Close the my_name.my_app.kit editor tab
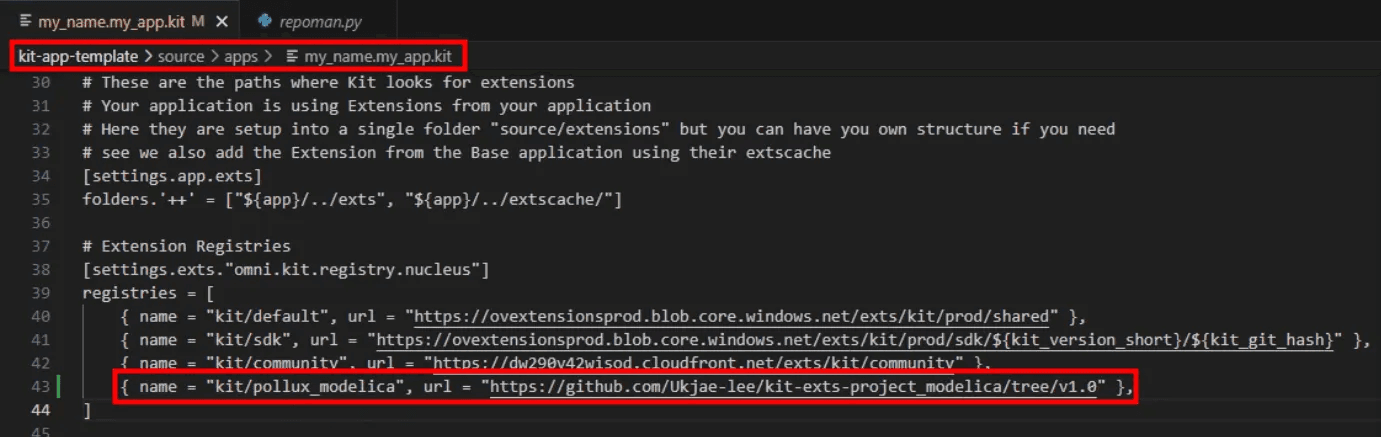Viewport: 1381px width, 437px height. [x=221, y=20]
